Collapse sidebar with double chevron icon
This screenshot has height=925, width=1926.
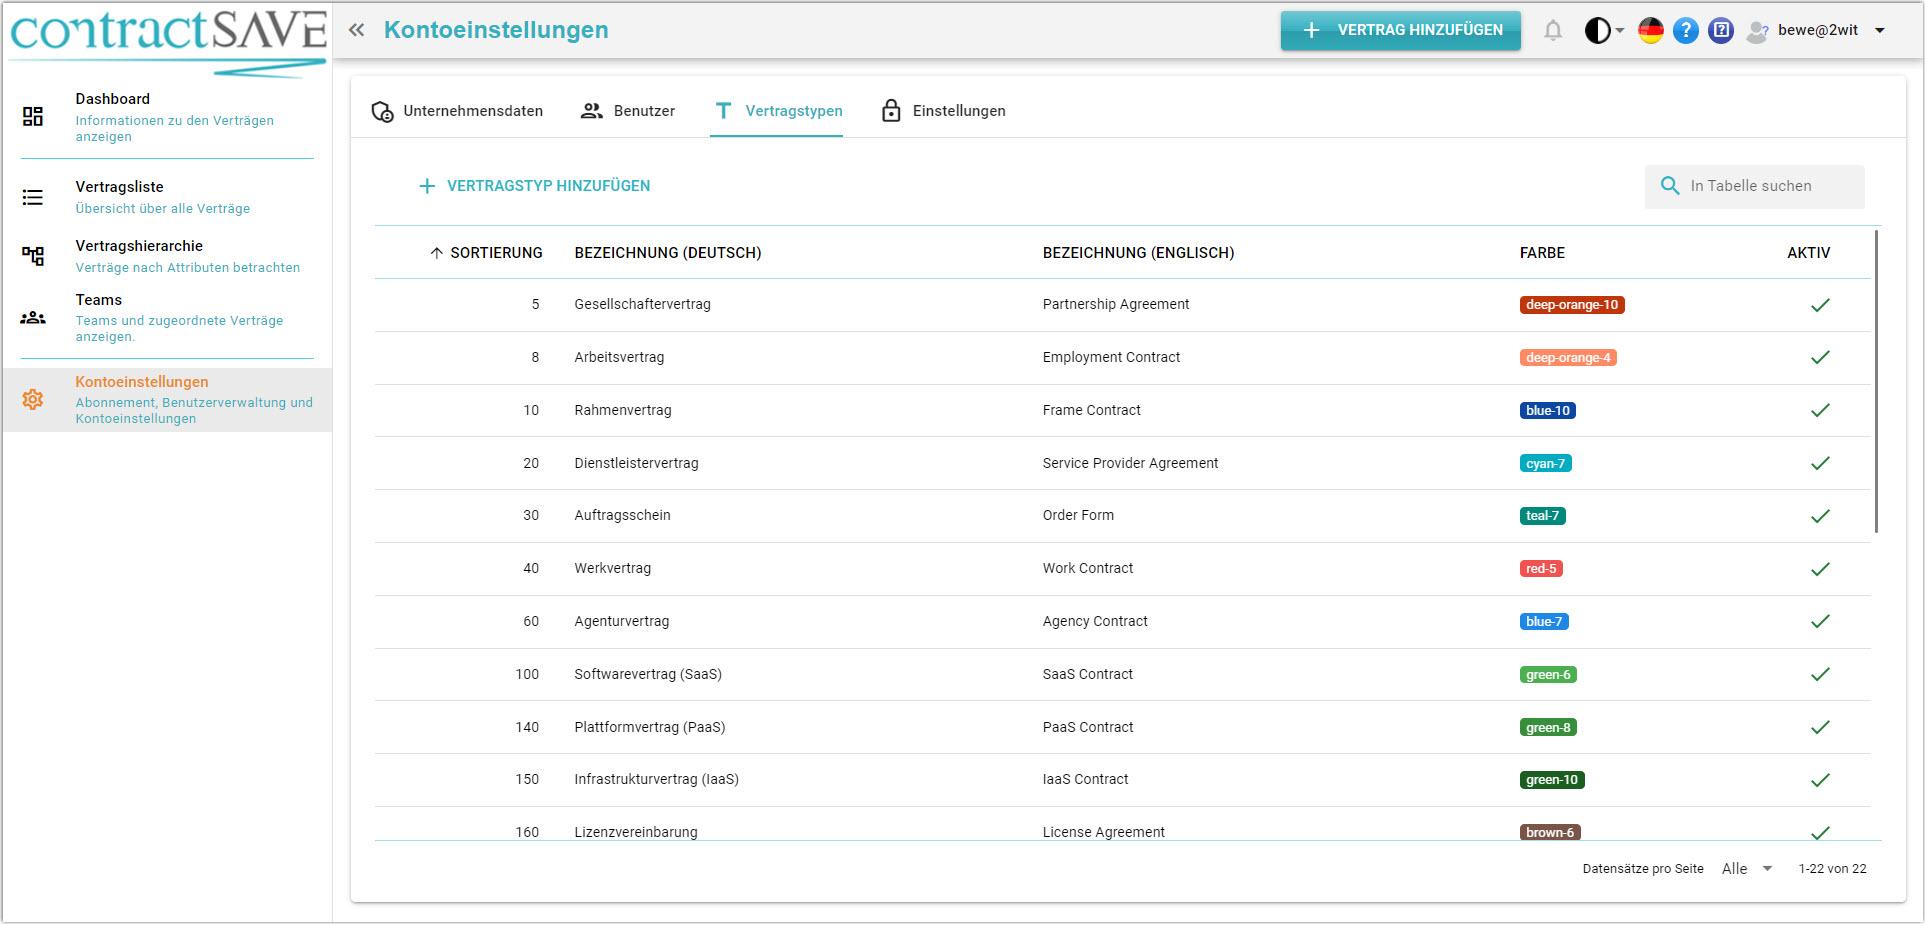pos(357,30)
